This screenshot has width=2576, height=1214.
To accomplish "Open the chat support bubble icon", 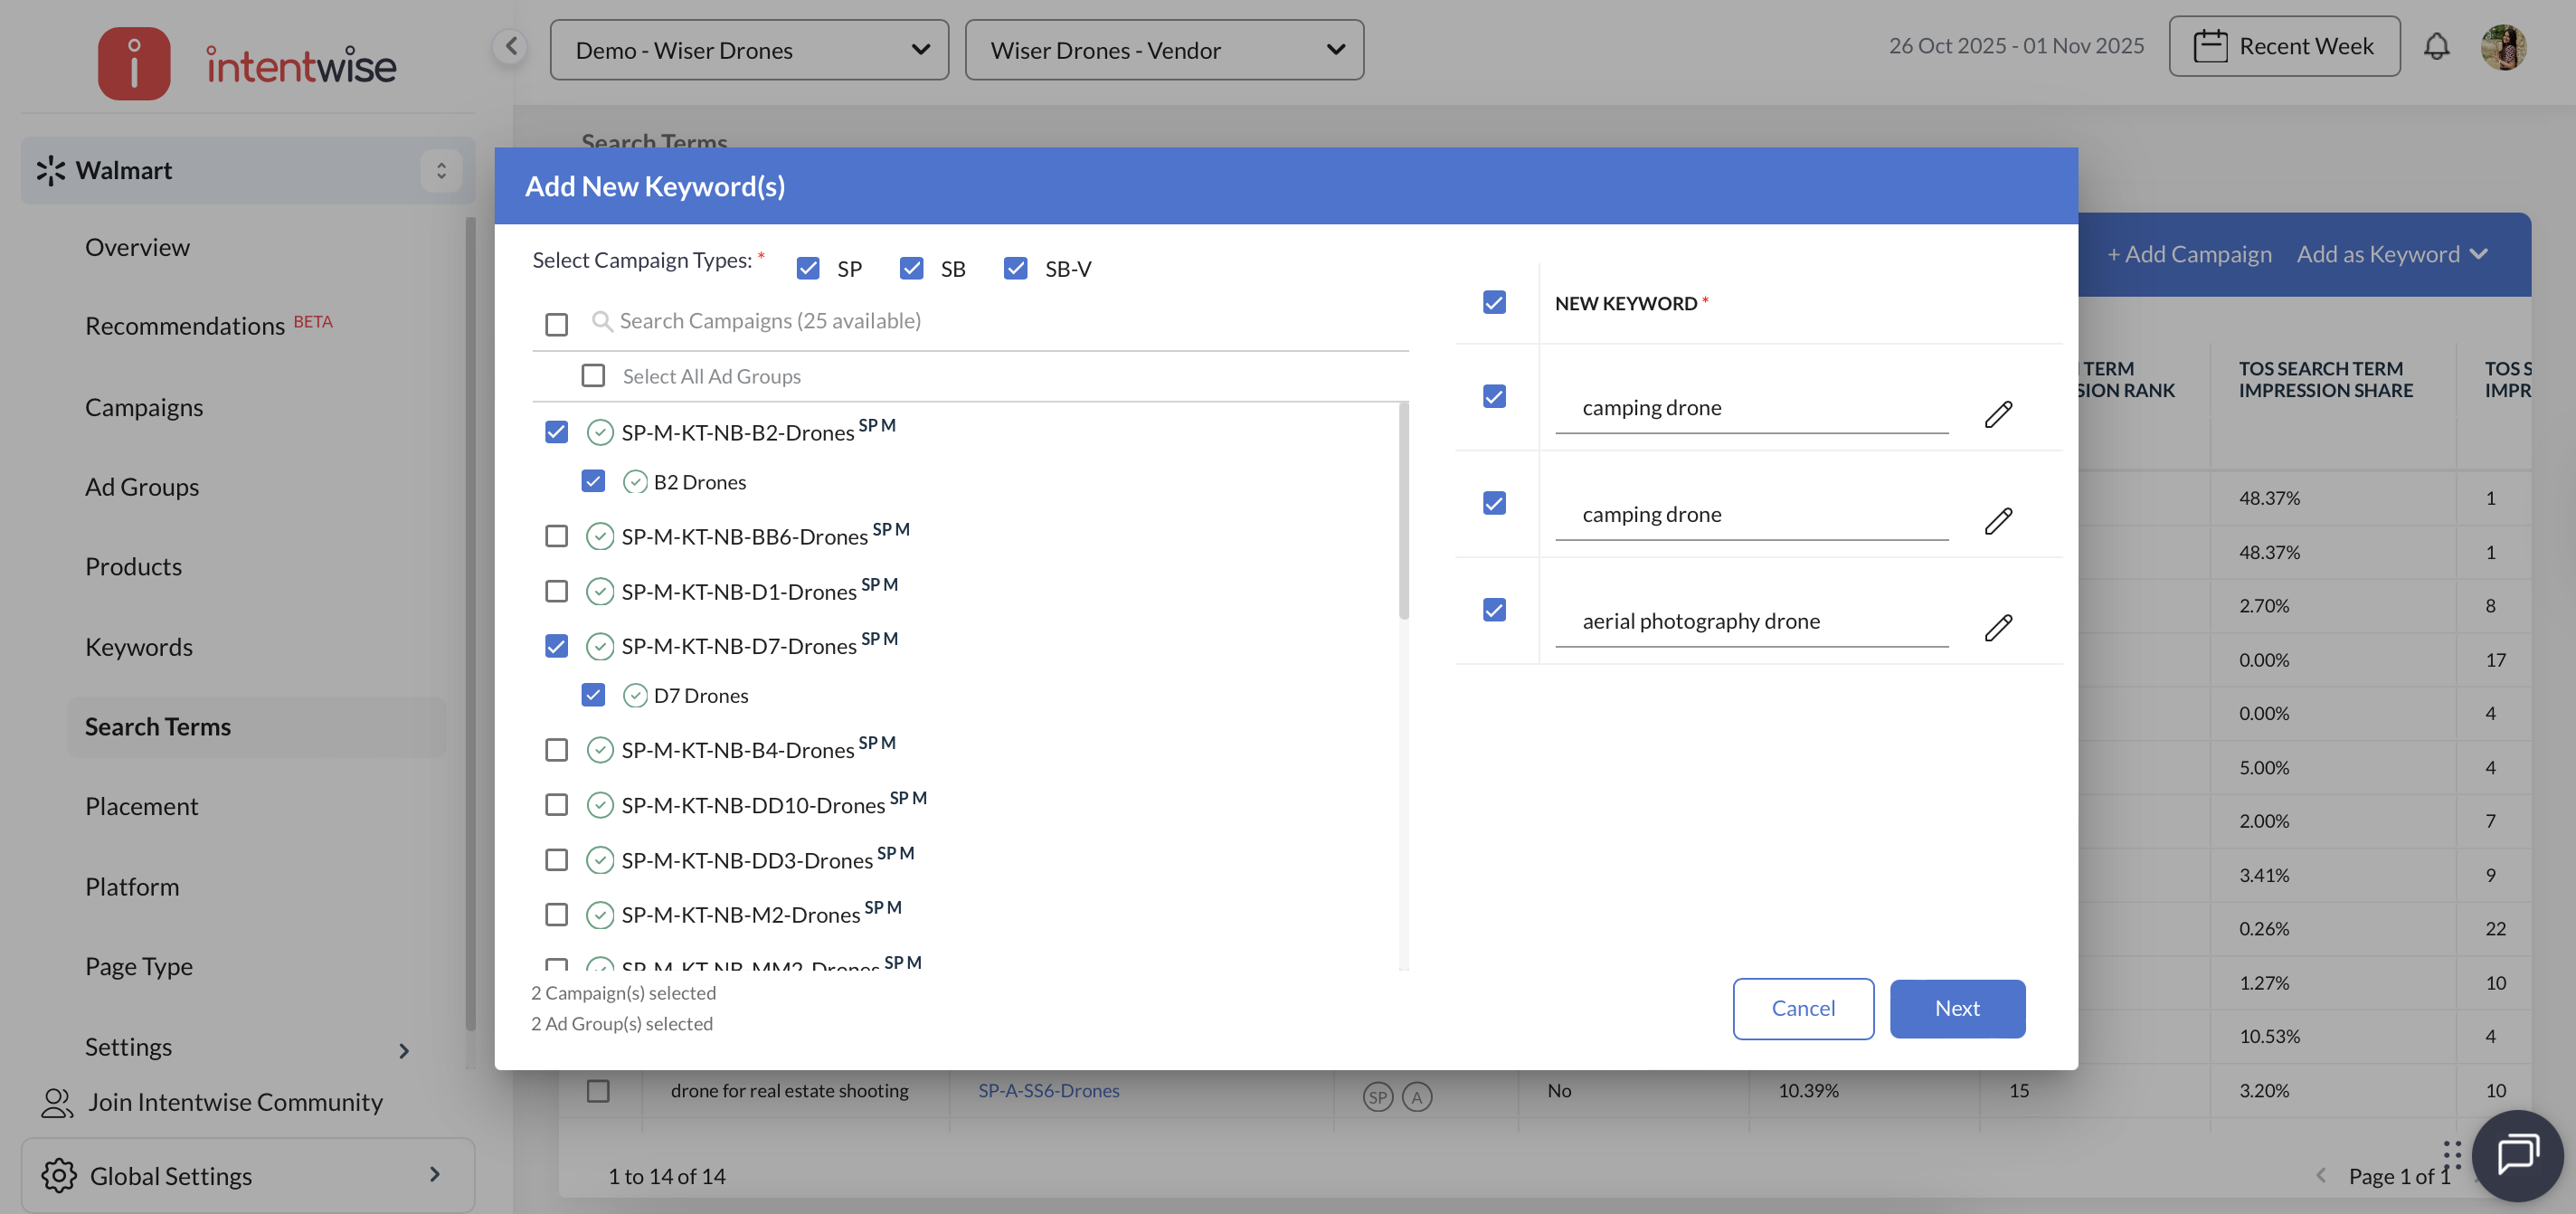I will coord(2516,1154).
